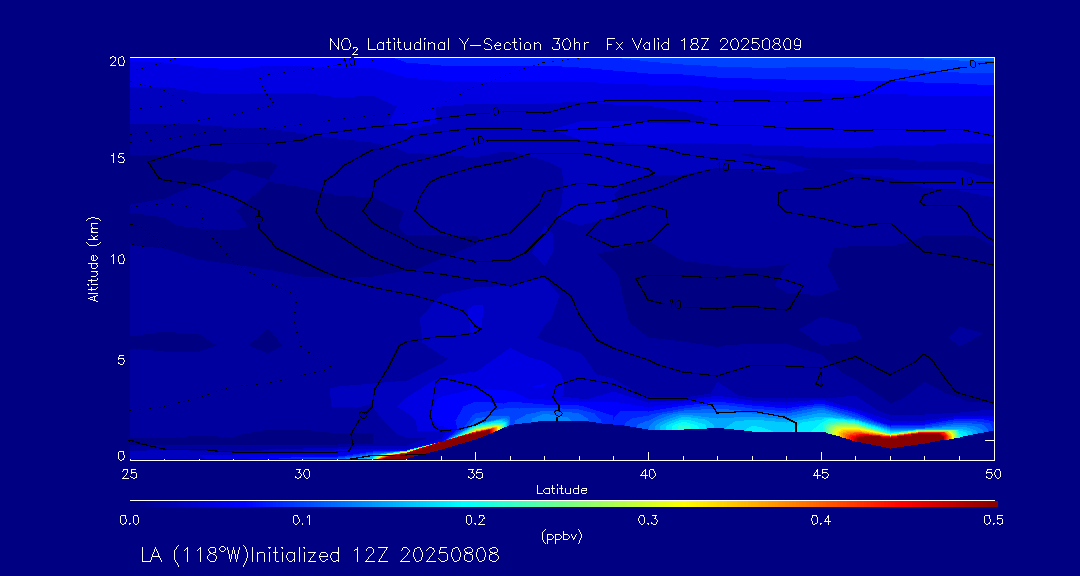This screenshot has width=1080, height=576.
Task: Click the altitude tick label "20"
Action: click(x=117, y=60)
